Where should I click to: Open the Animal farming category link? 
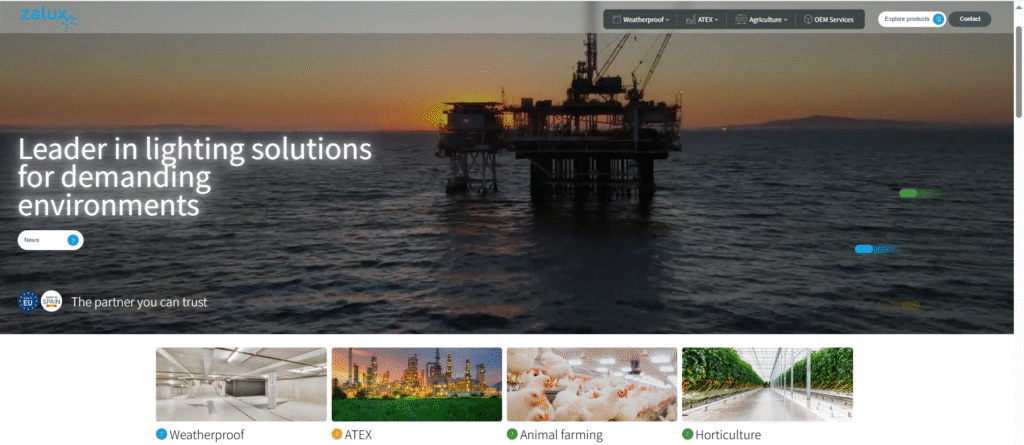[x=561, y=435]
